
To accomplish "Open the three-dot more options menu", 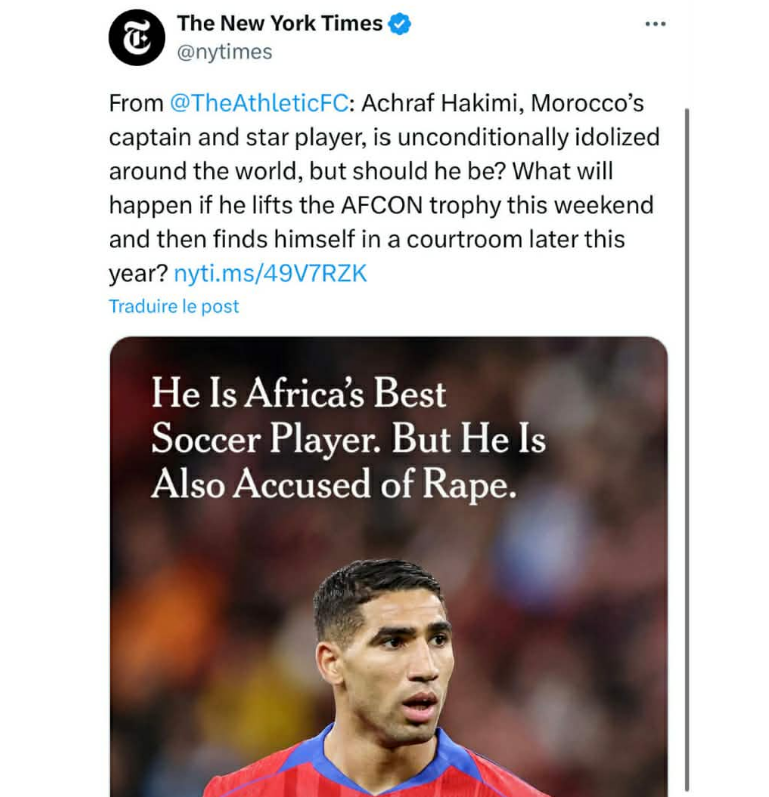I will point(655,24).
